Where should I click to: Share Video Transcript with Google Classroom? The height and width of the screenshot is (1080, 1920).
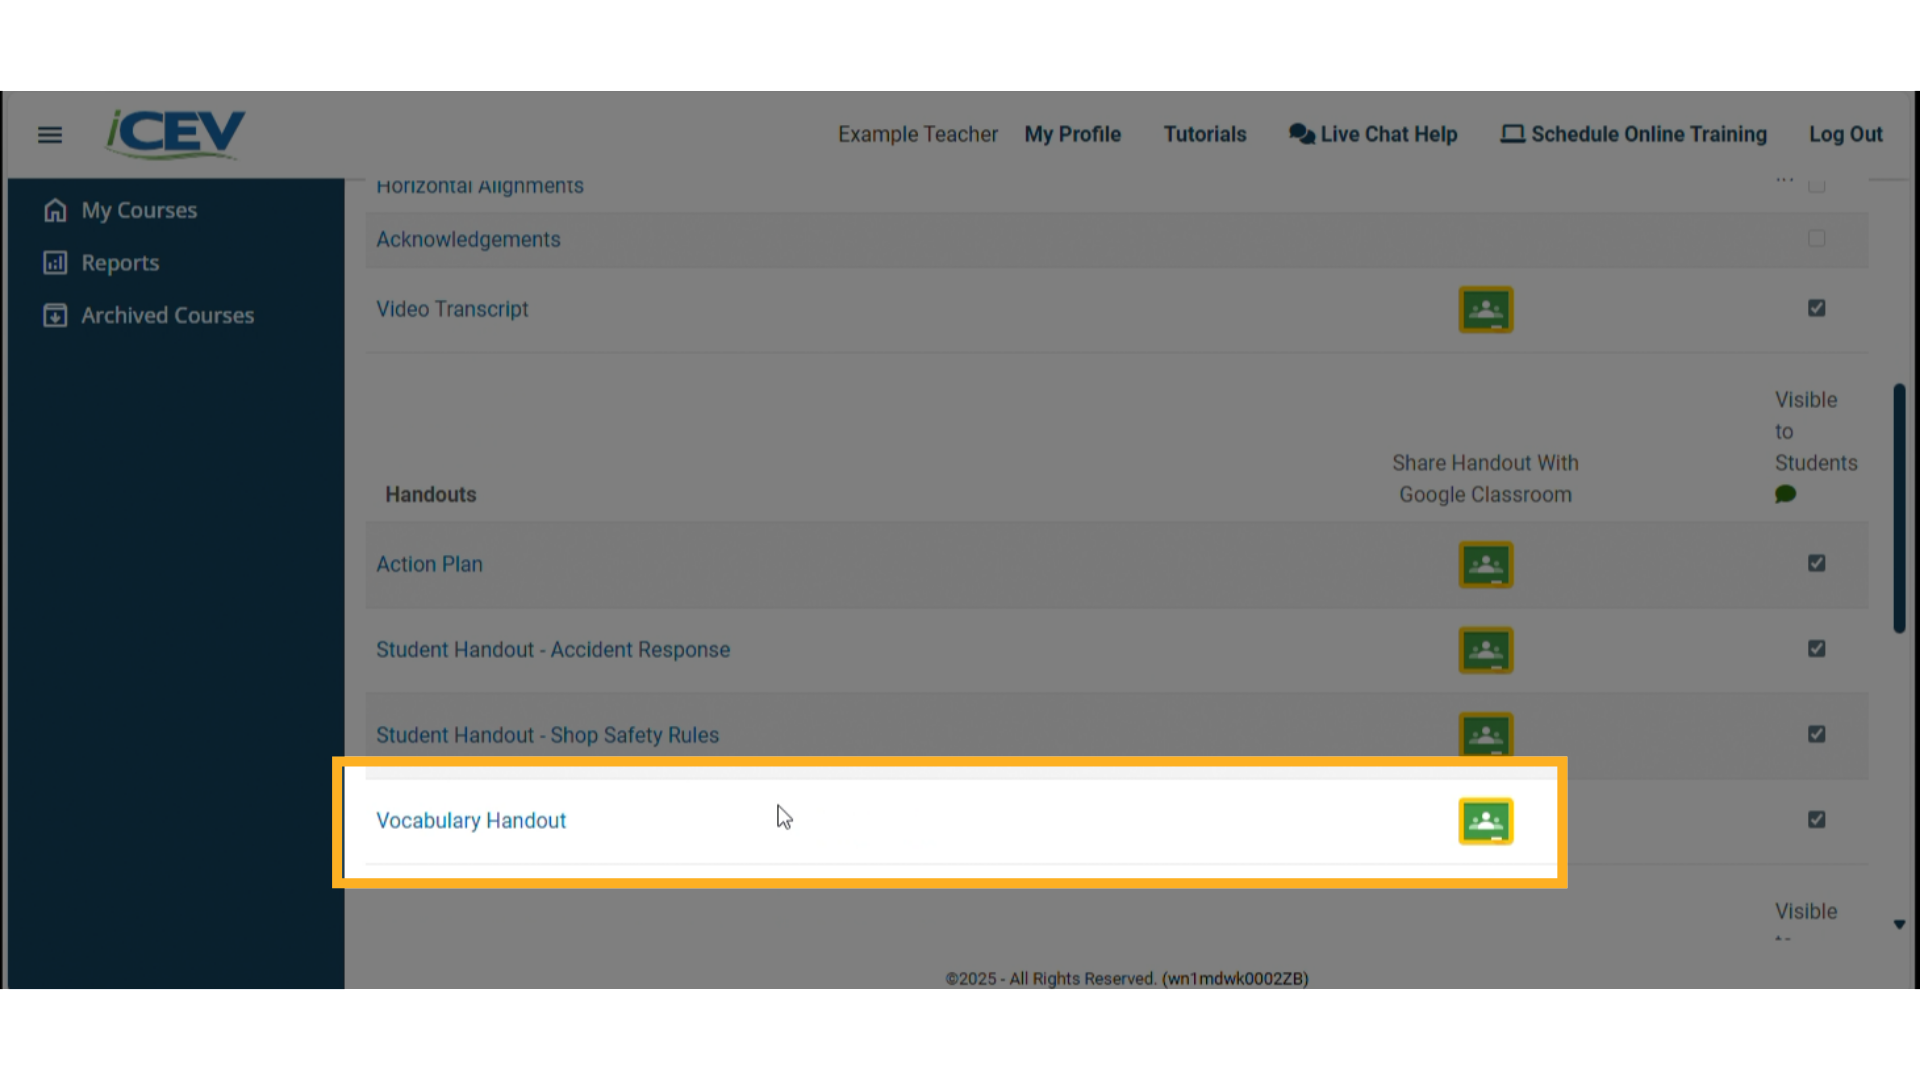(x=1486, y=310)
